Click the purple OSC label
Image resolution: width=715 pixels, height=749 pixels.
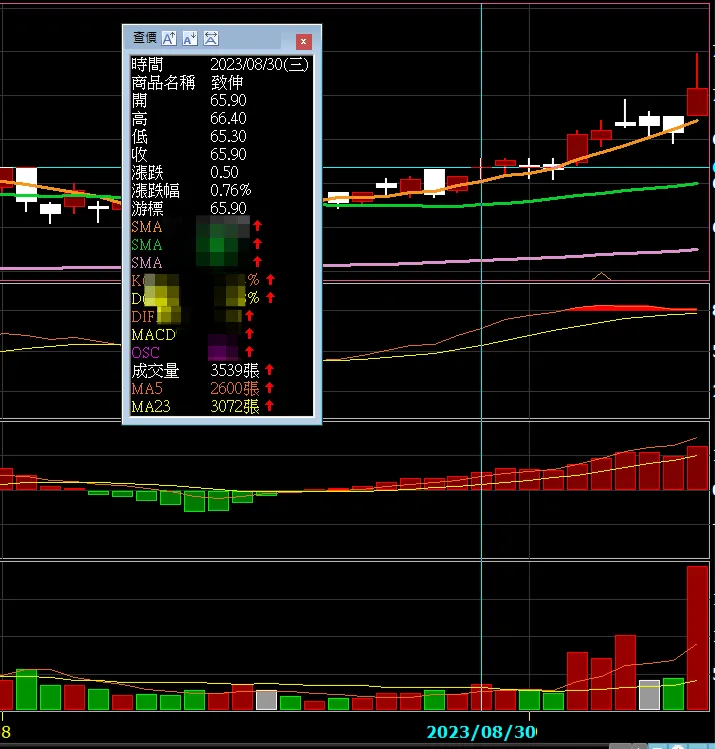point(145,353)
